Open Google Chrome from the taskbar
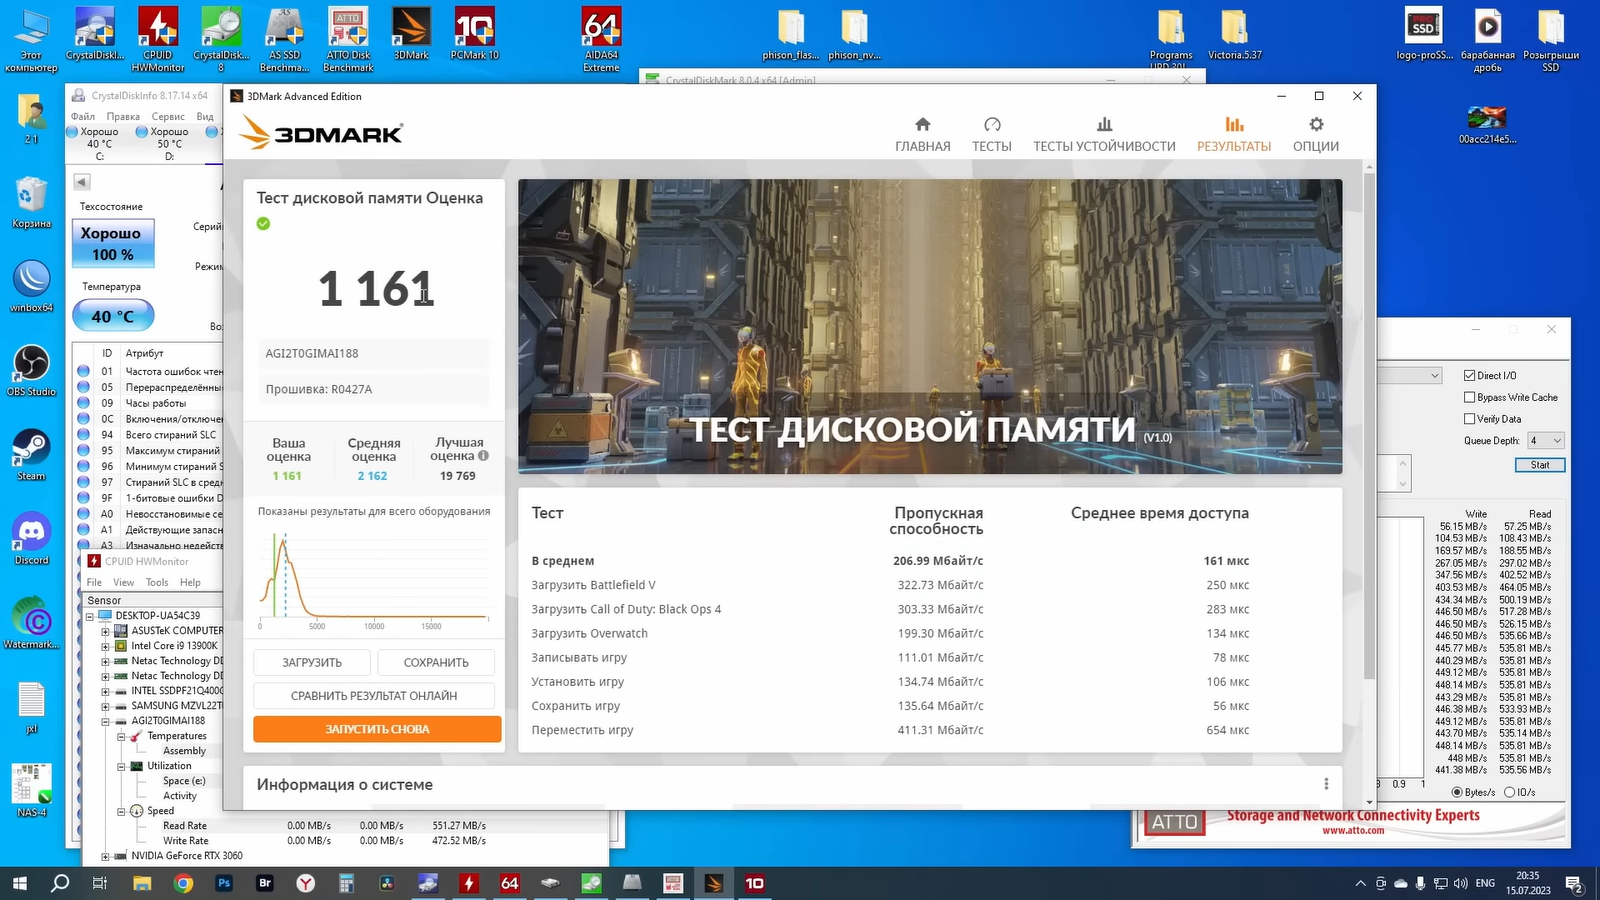The image size is (1600, 900). [x=183, y=883]
